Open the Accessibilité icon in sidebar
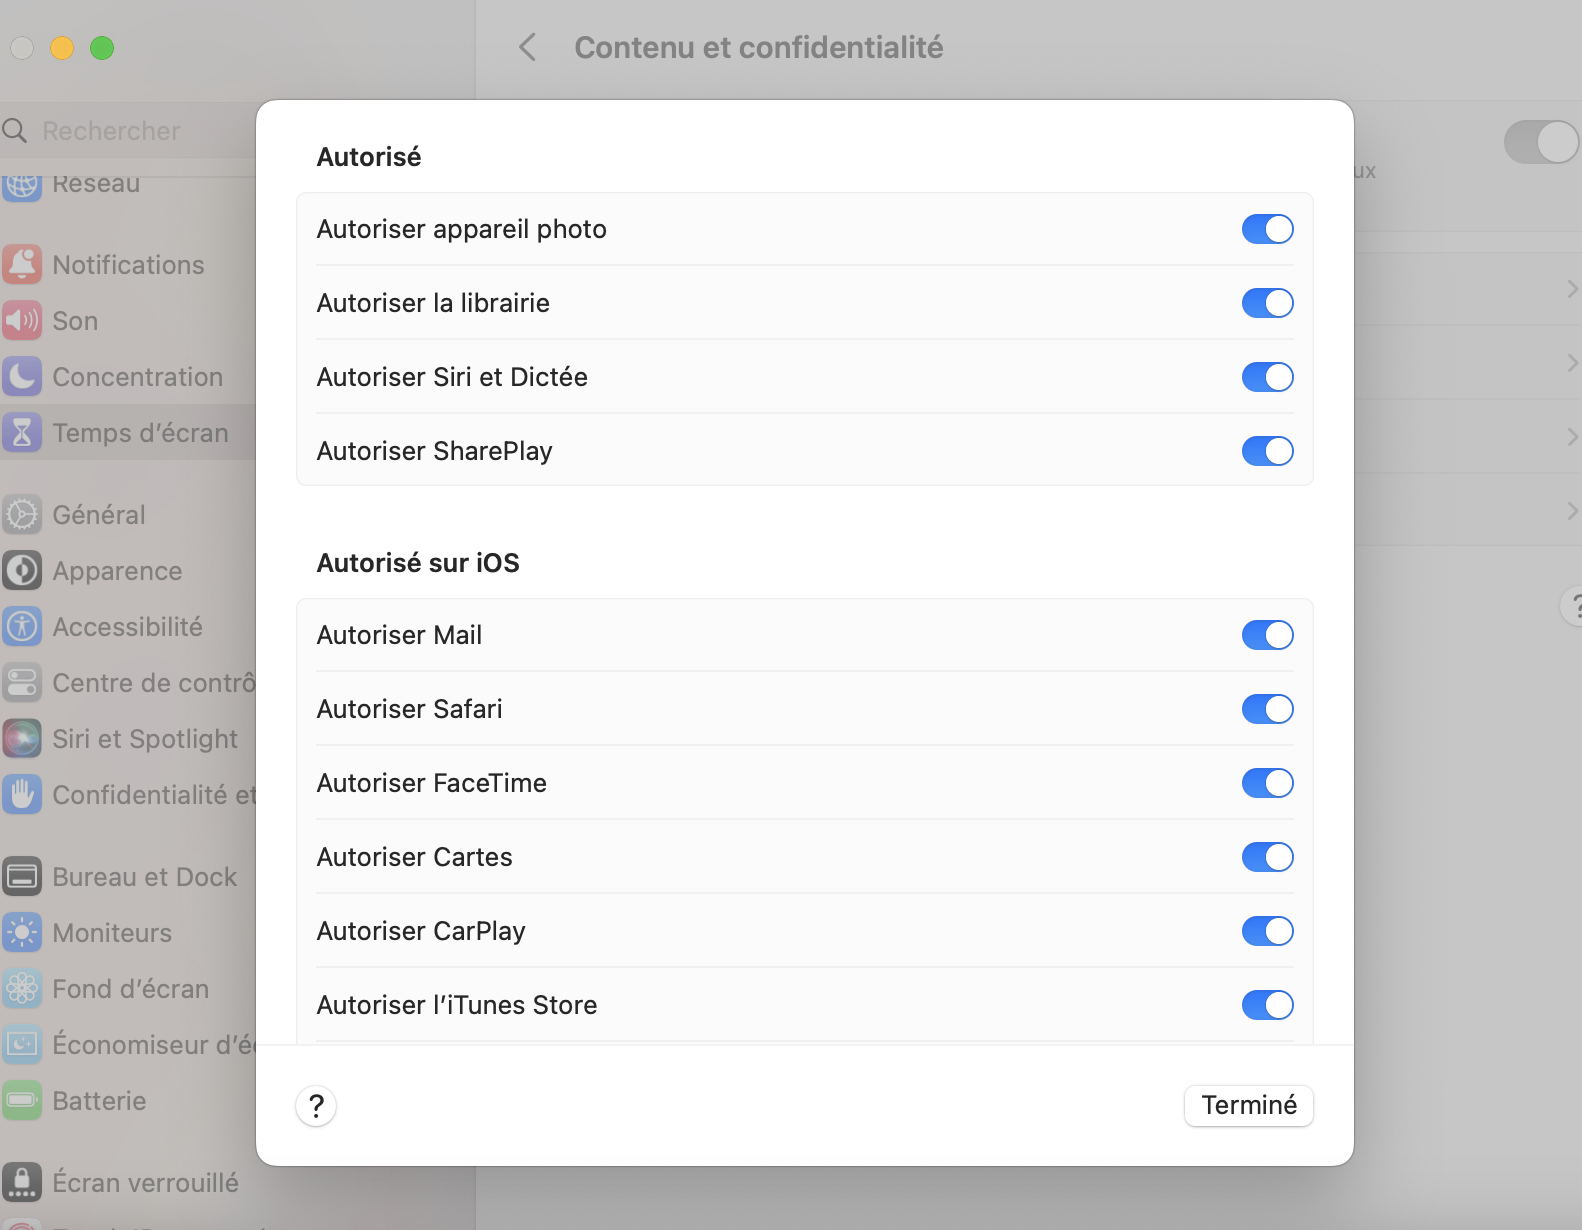 click(x=22, y=626)
